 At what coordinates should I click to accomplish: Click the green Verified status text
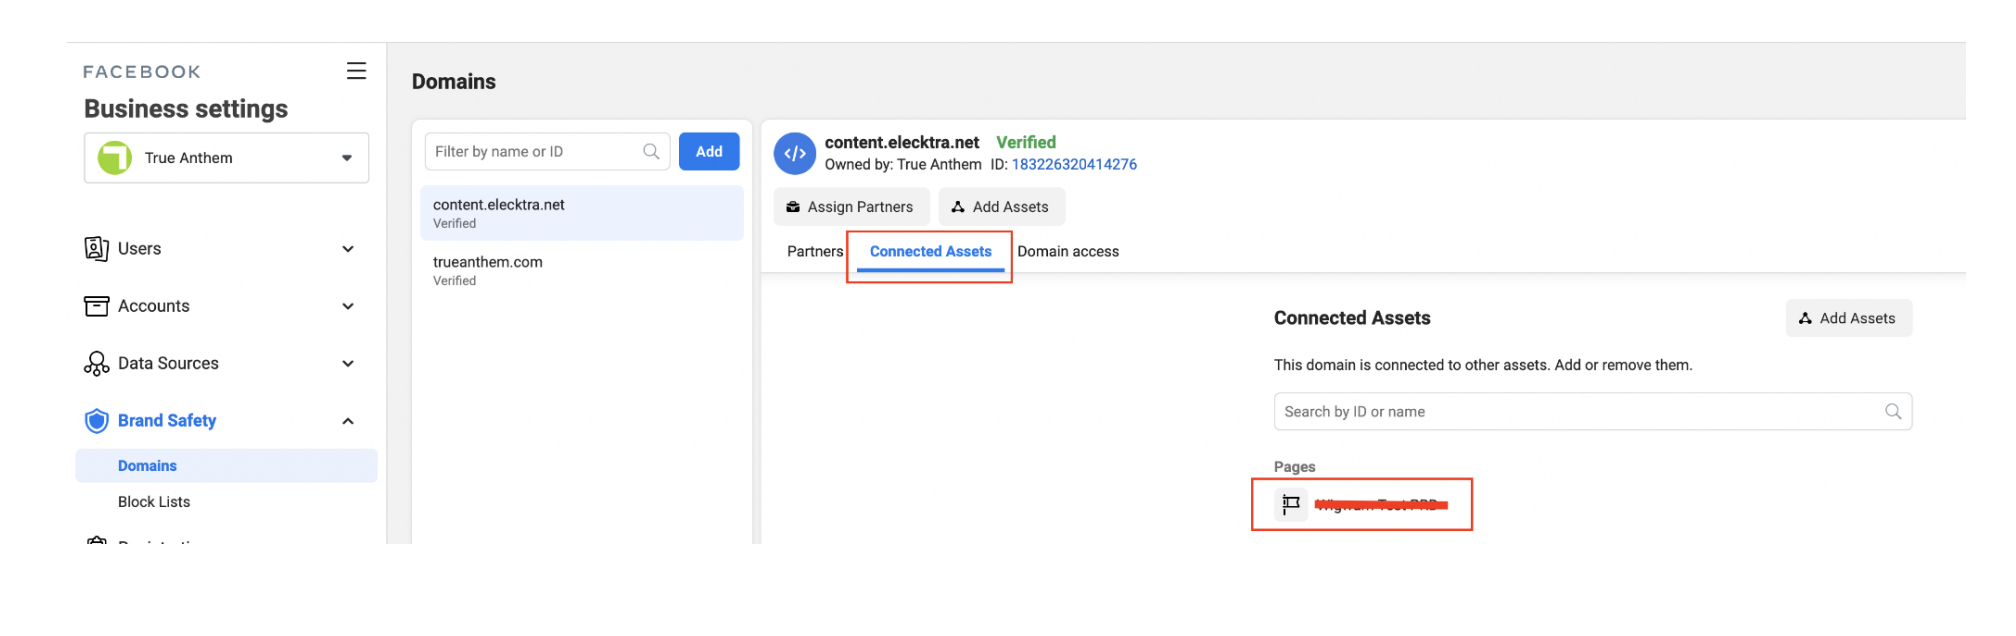coord(1026,143)
